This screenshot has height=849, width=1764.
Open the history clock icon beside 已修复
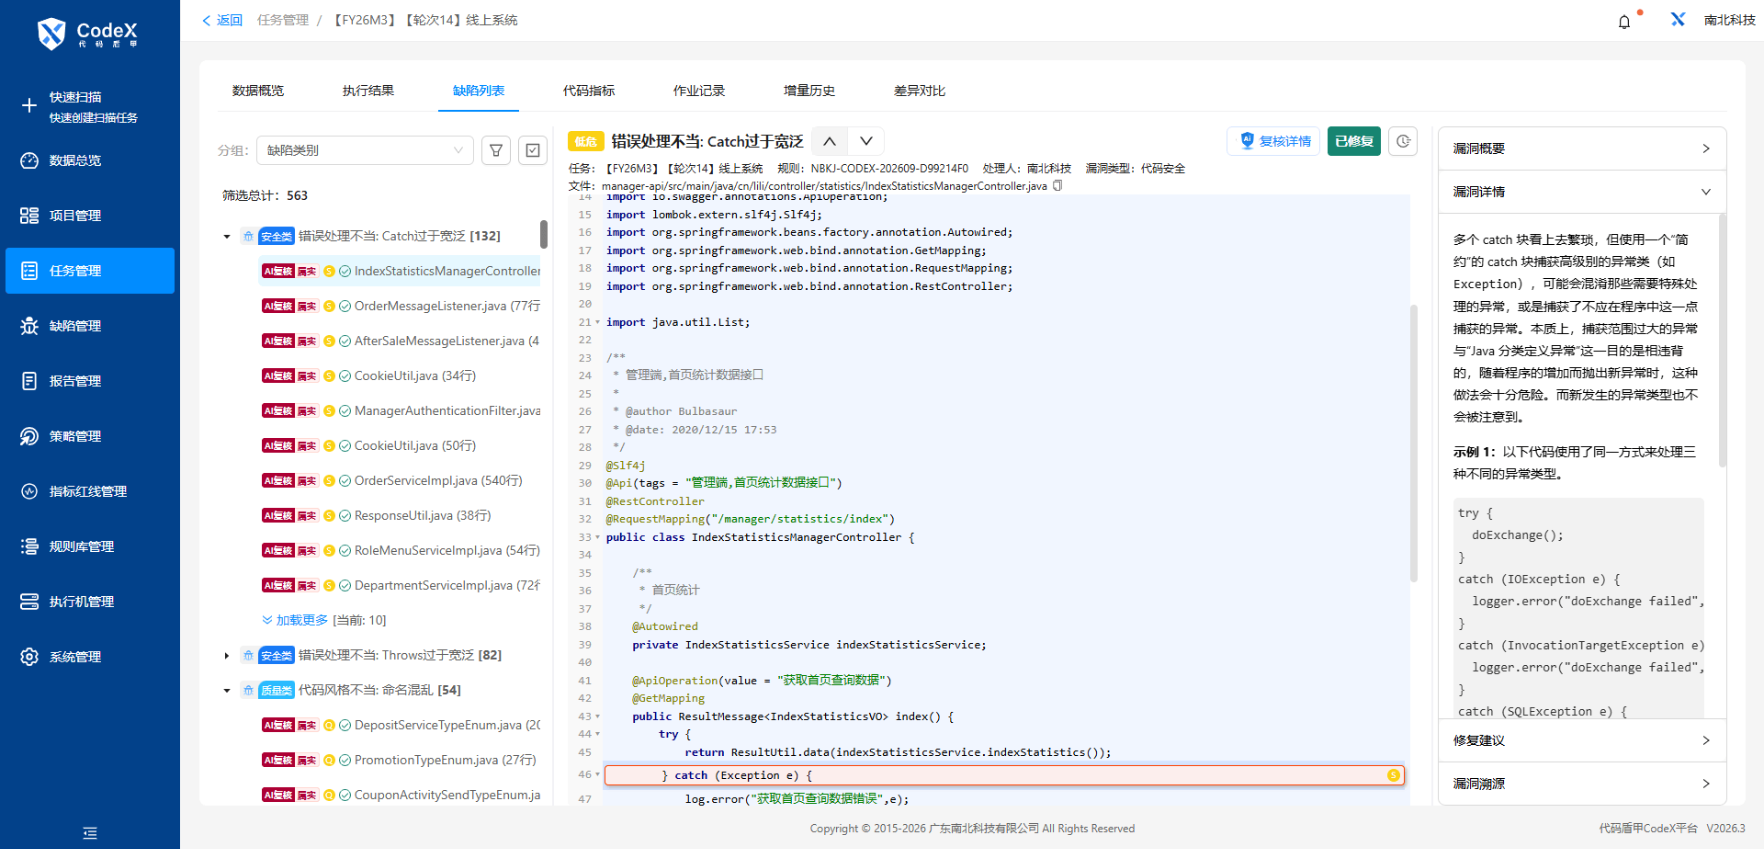[1403, 141]
